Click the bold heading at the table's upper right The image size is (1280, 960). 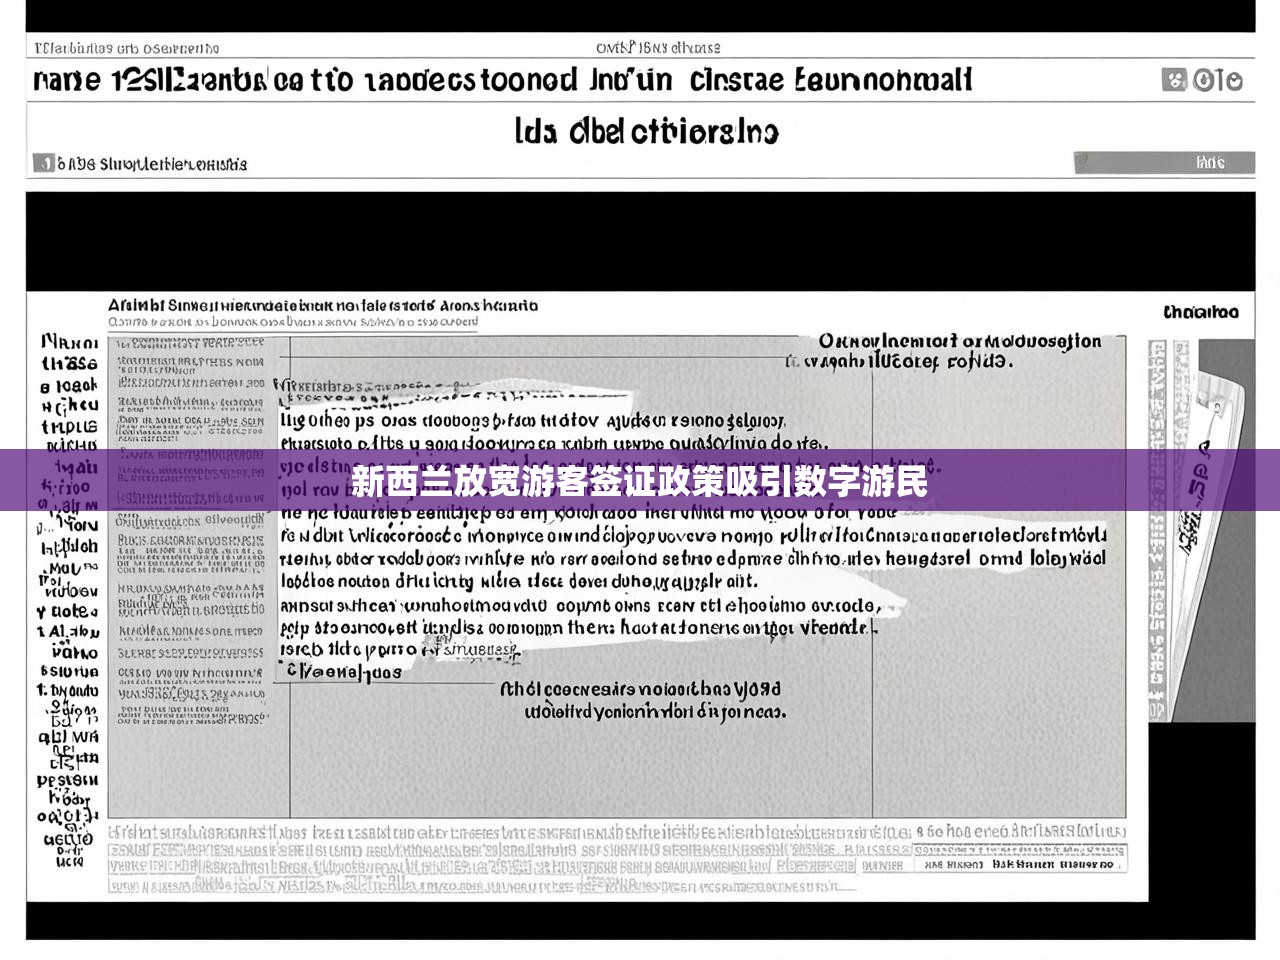tap(958, 342)
